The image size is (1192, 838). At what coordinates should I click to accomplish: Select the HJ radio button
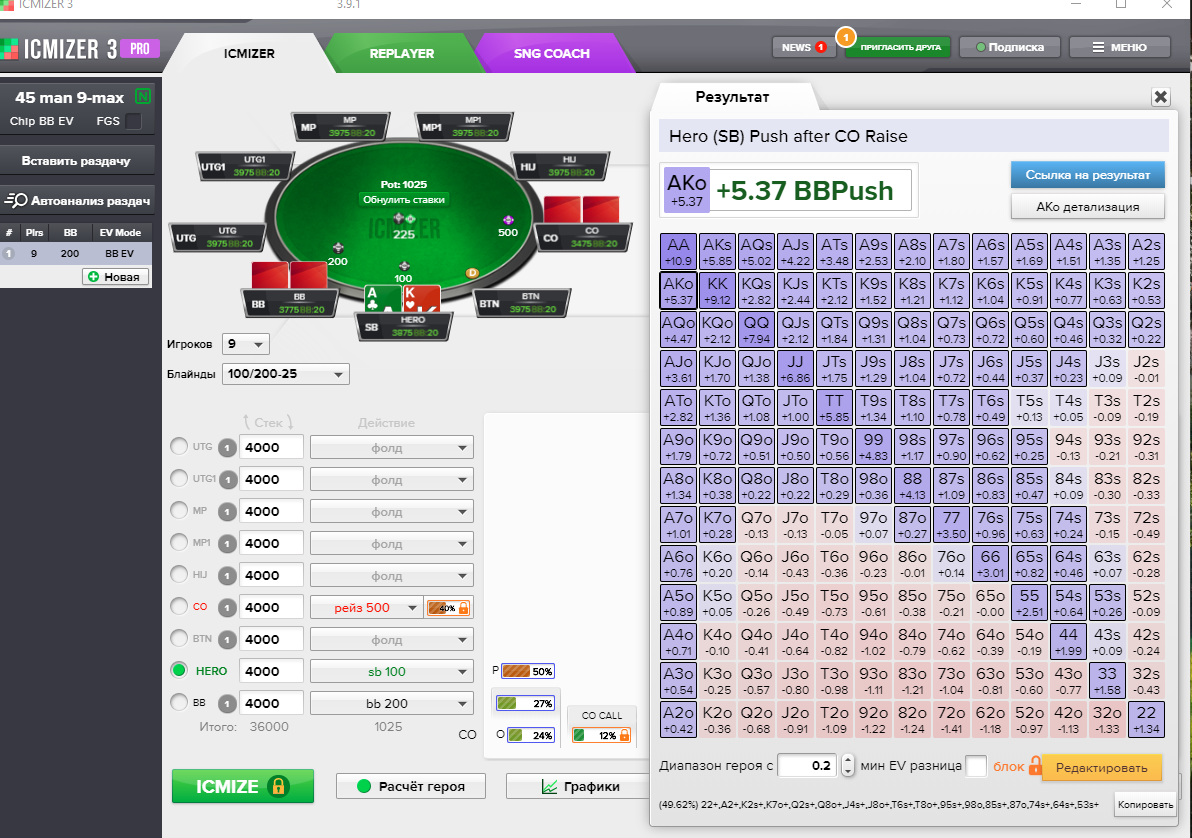[179, 574]
